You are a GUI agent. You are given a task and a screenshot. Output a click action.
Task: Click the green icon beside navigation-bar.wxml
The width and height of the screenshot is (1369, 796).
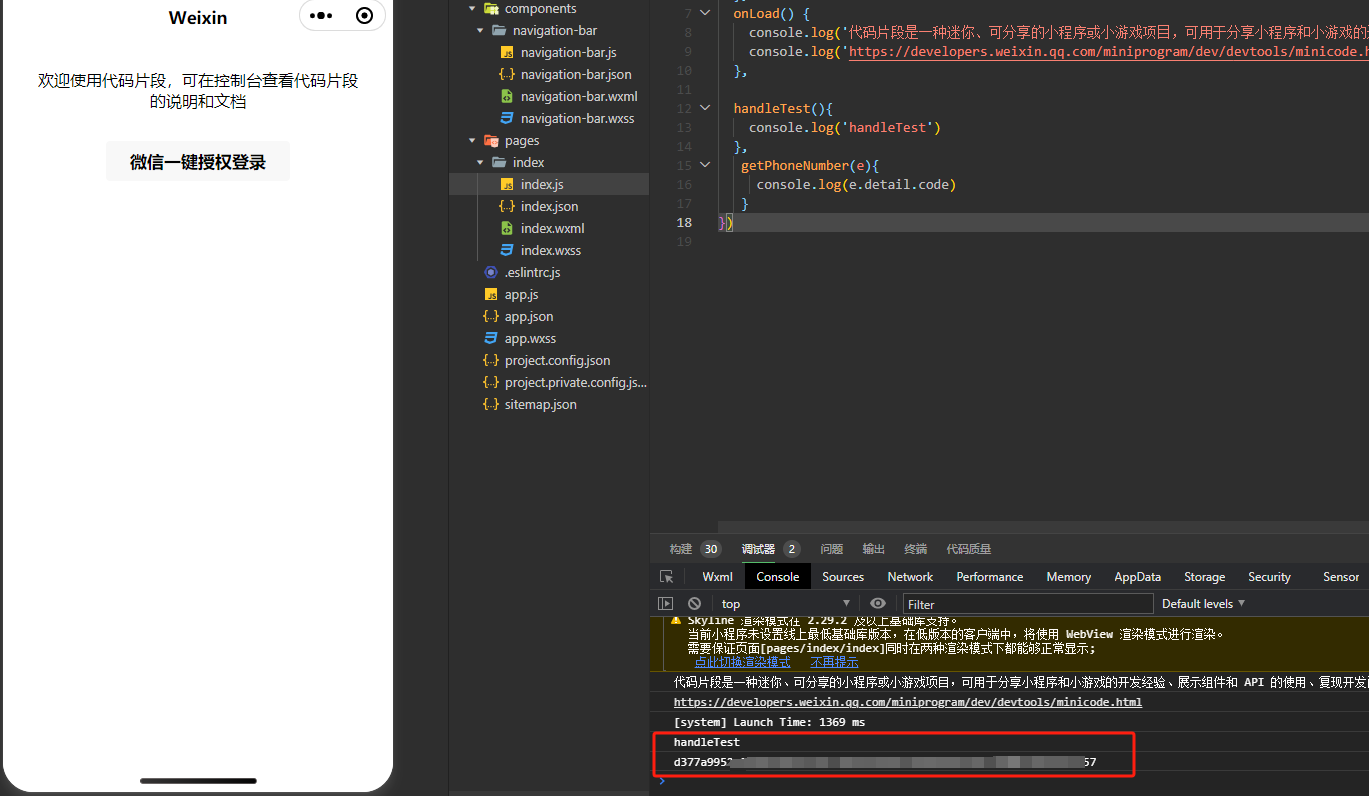click(507, 97)
